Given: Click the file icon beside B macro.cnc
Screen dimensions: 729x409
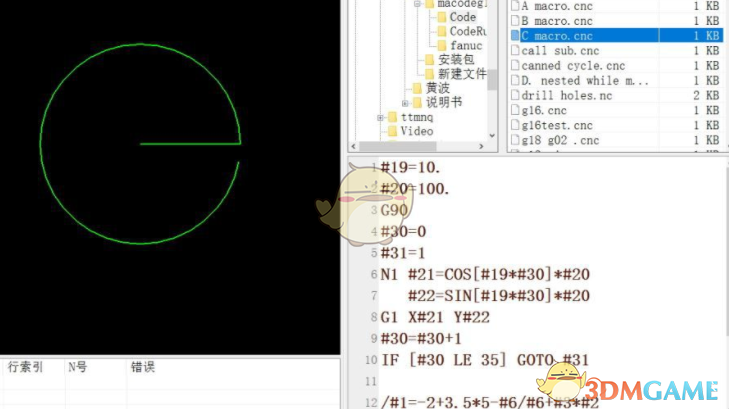Looking at the screenshot, I should coord(515,20).
